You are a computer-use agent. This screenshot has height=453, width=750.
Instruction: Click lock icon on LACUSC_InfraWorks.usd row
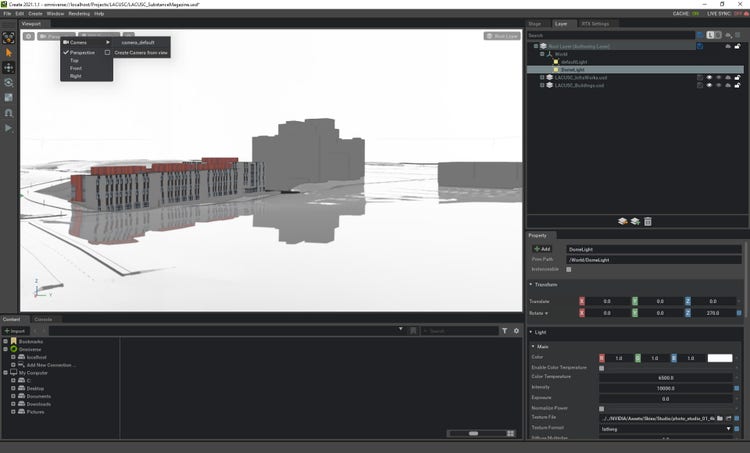(738, 77)
